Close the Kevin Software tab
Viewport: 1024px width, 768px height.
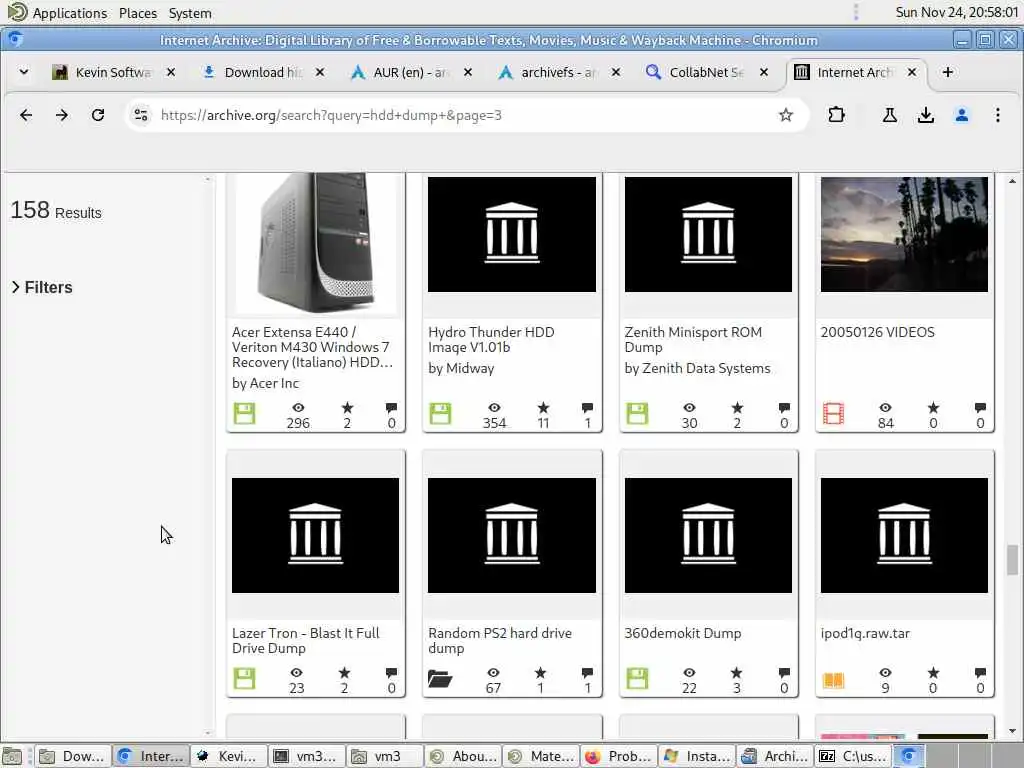tap(171, 72)
